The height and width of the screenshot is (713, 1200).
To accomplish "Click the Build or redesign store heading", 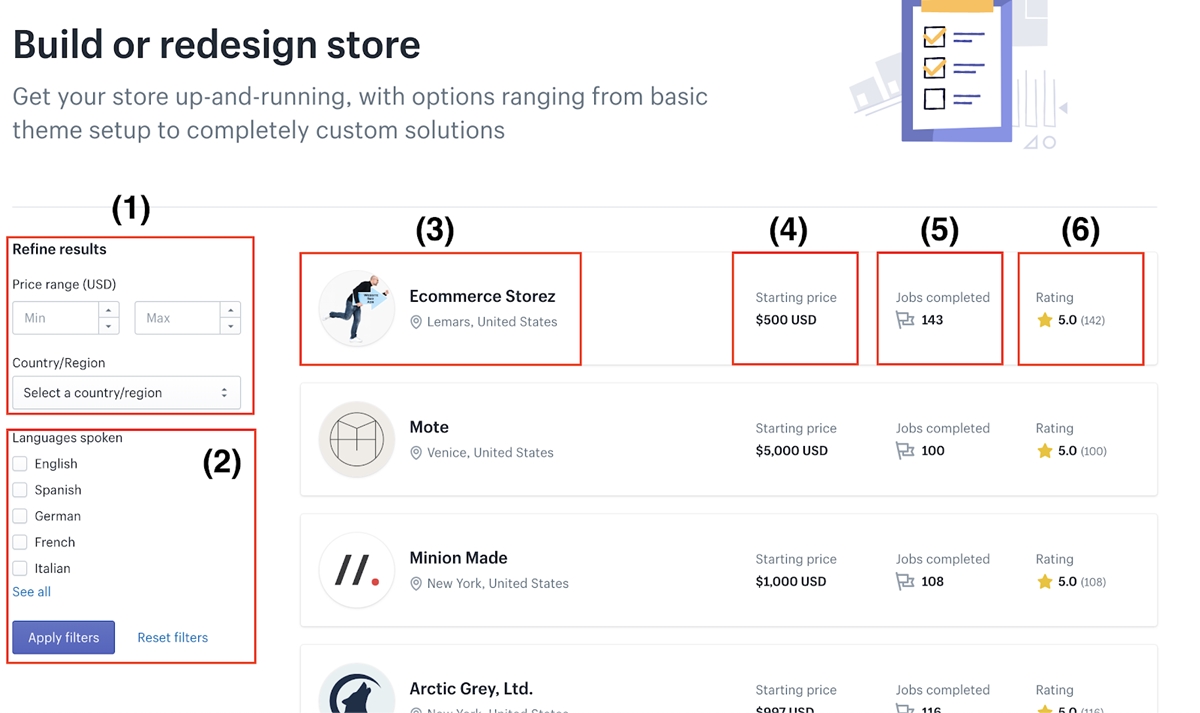I will tap(216, 45).
